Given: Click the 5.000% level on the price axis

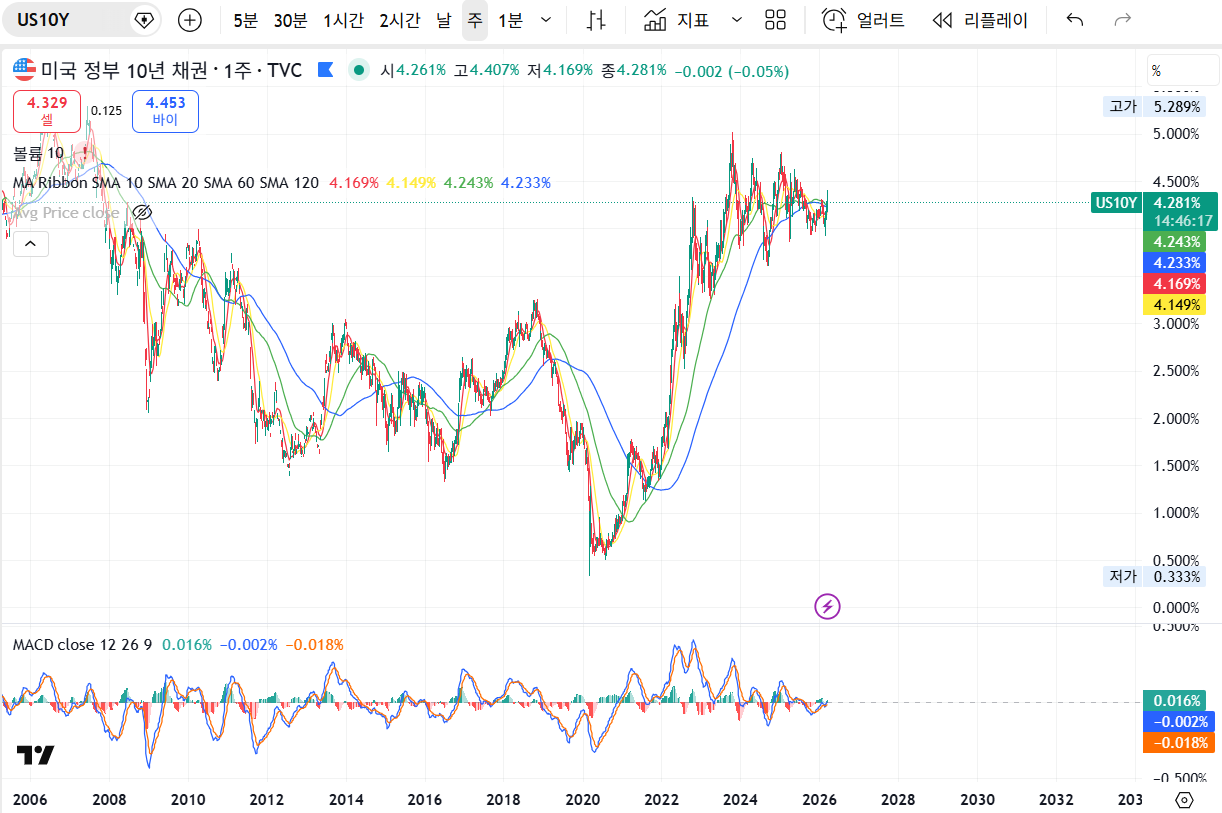Looking at the screenshot, I should coord(1176,134).
